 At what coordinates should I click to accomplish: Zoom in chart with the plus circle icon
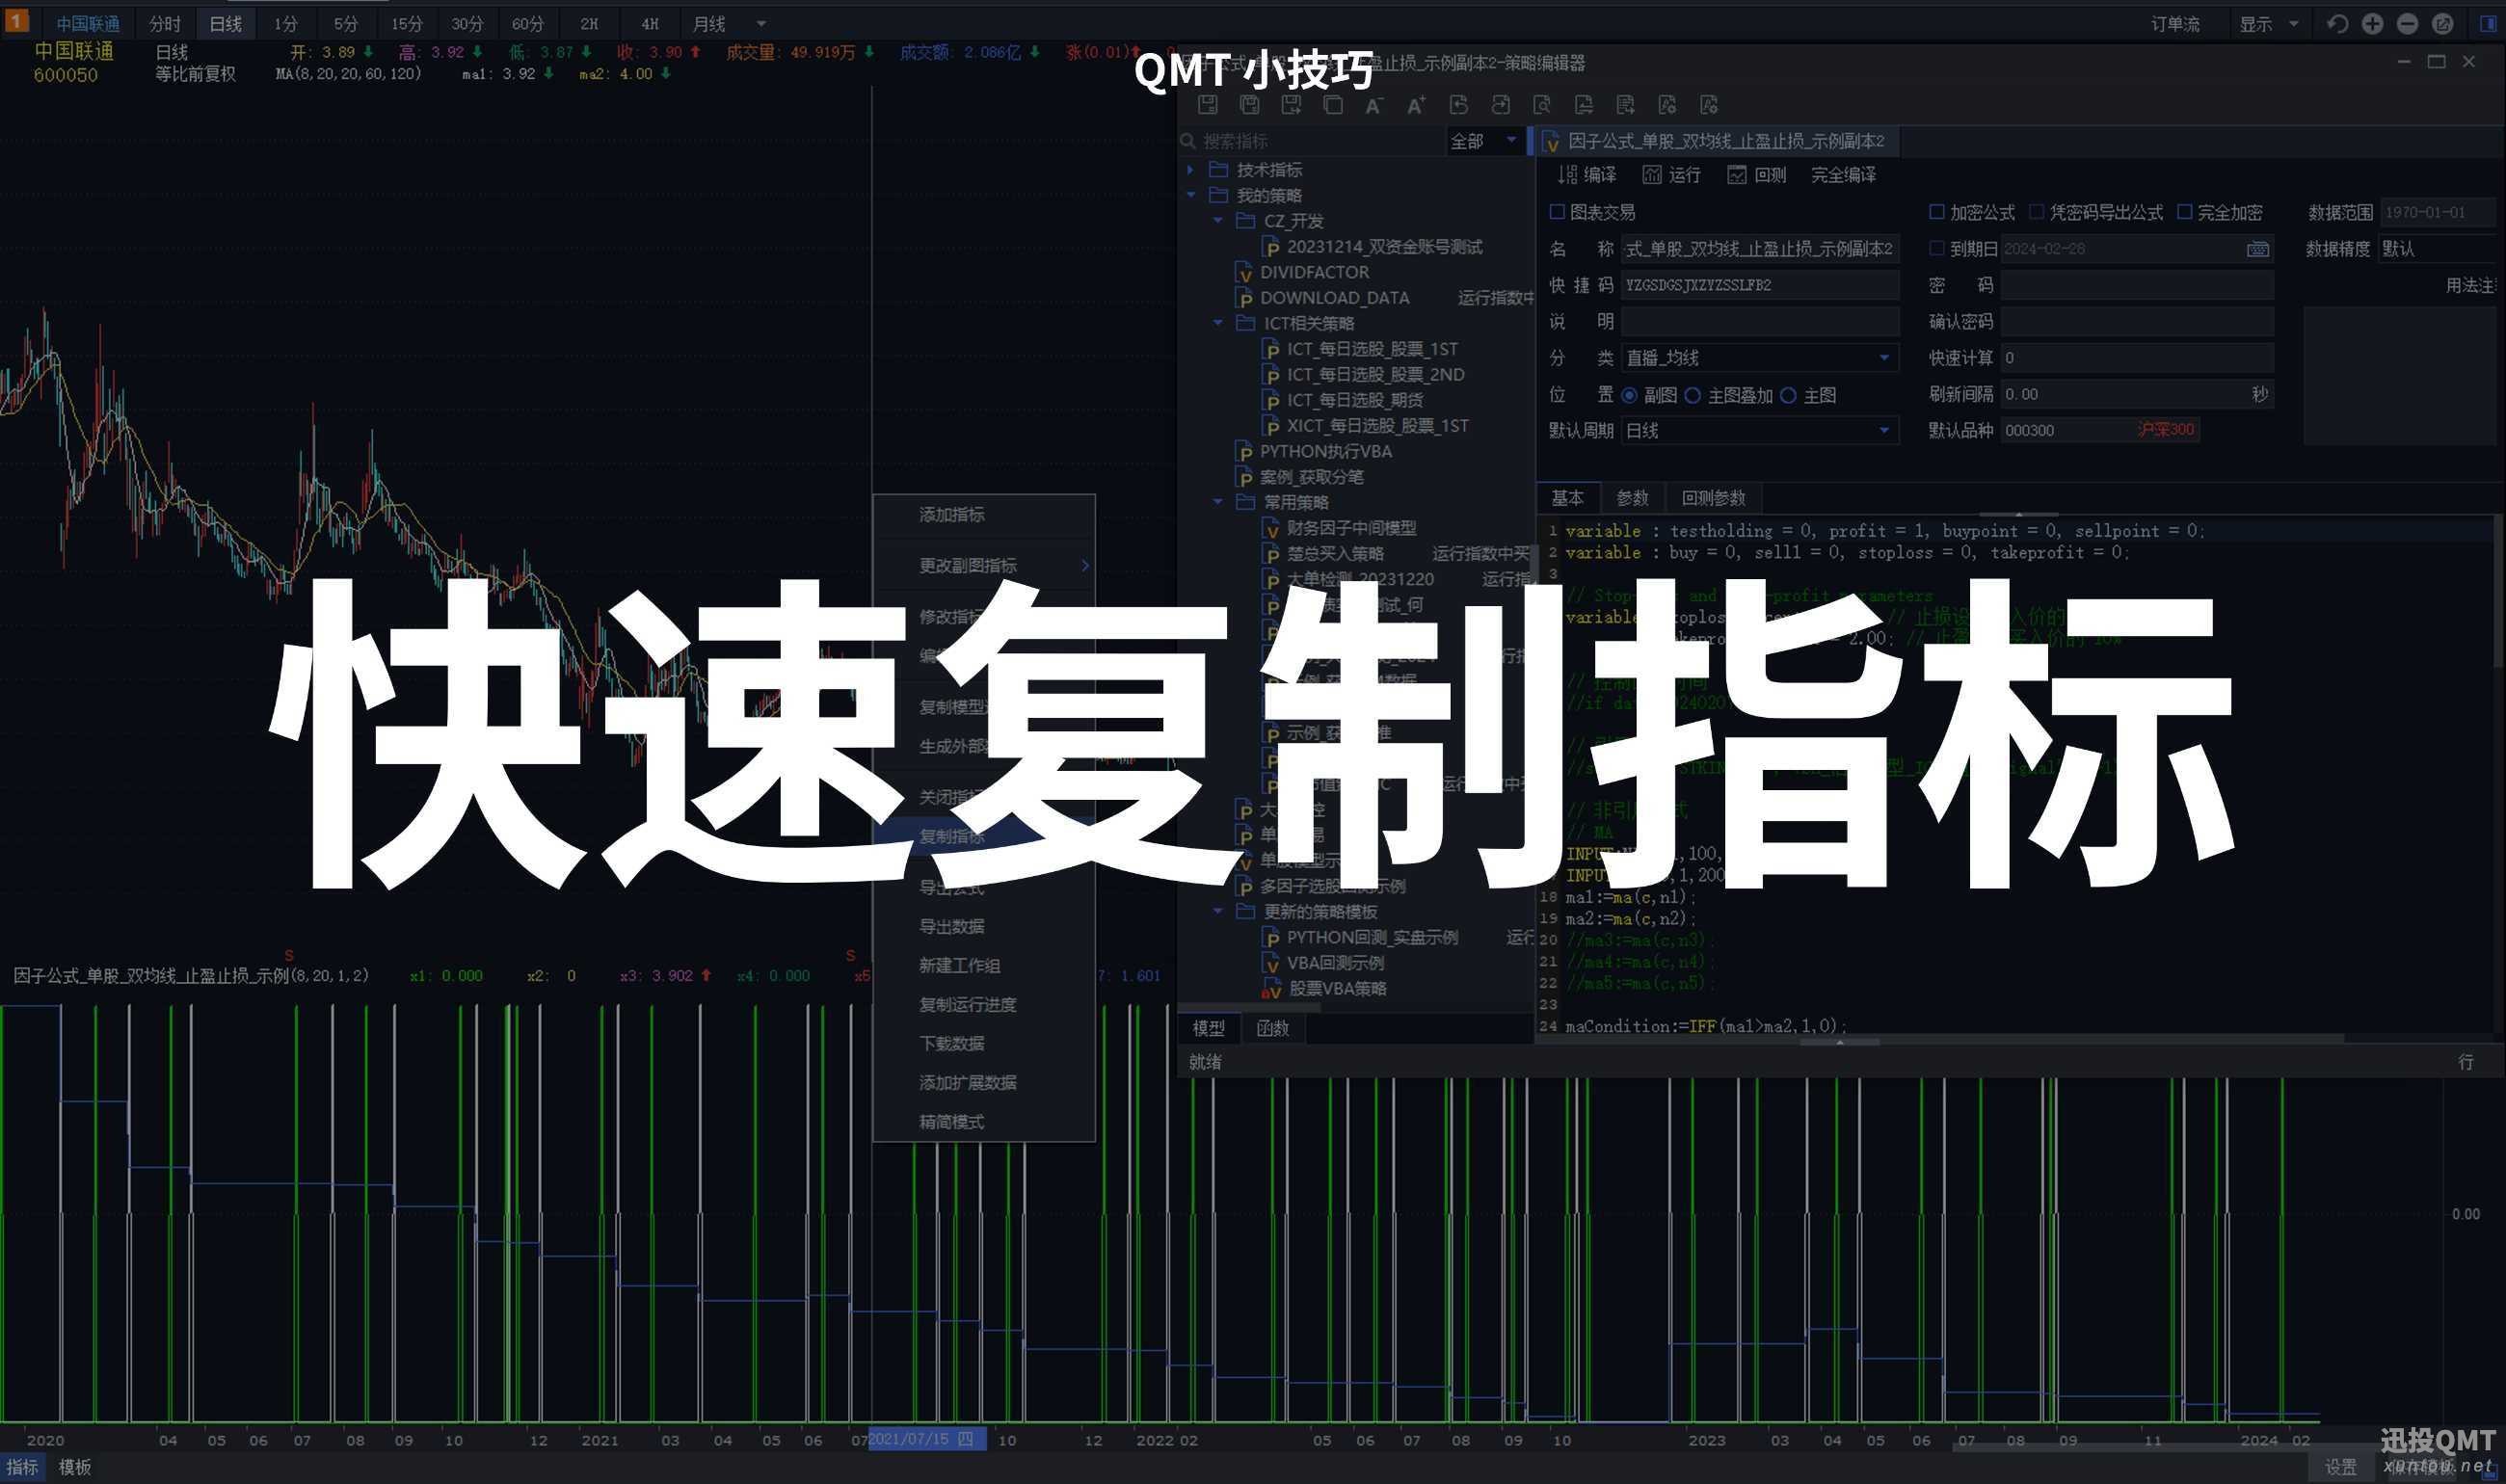pyautogui.click(x=2372, y=23)
